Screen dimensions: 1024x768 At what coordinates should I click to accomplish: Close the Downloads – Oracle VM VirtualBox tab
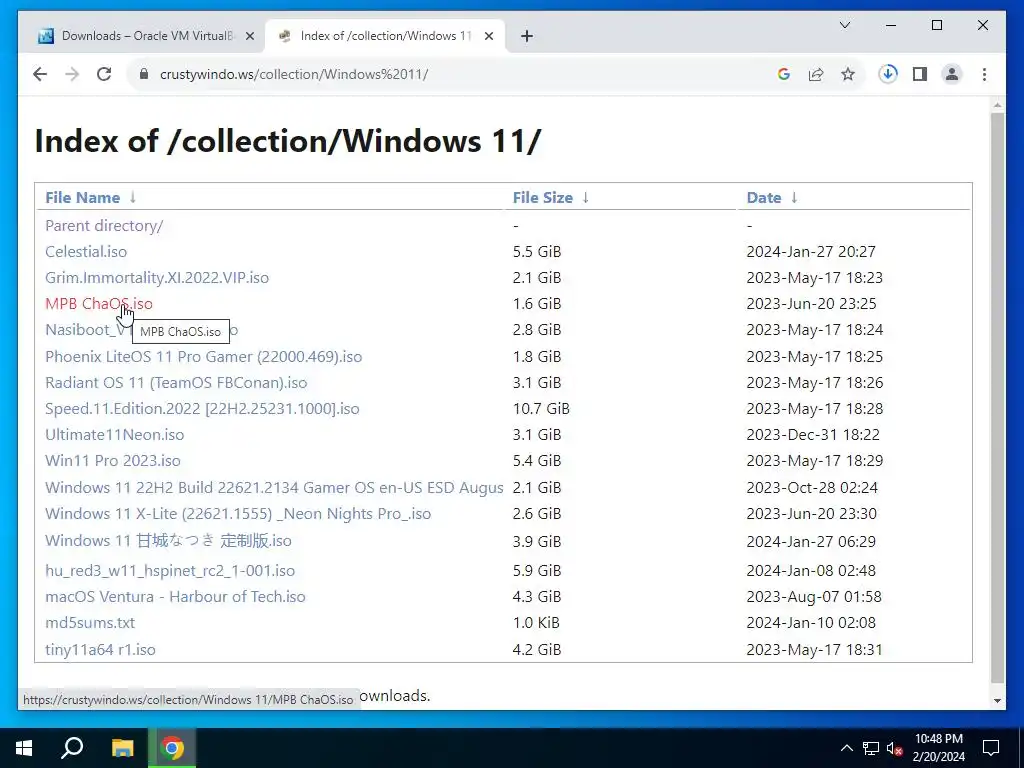(x=249, y=36)
